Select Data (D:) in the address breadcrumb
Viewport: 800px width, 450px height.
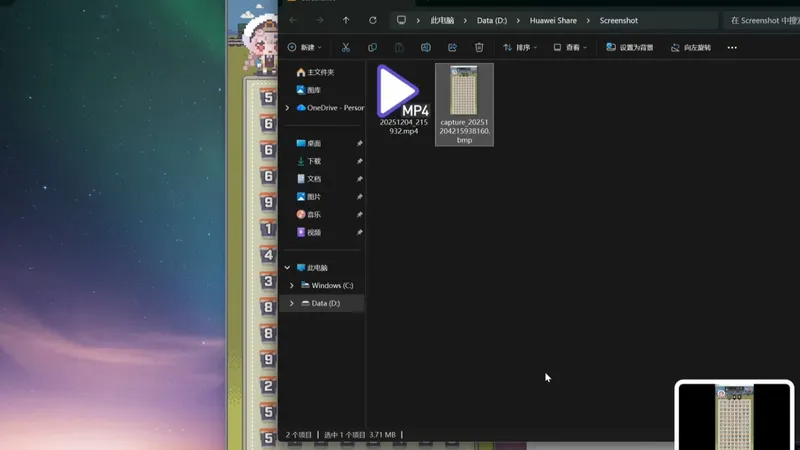[x=492, y=20]
